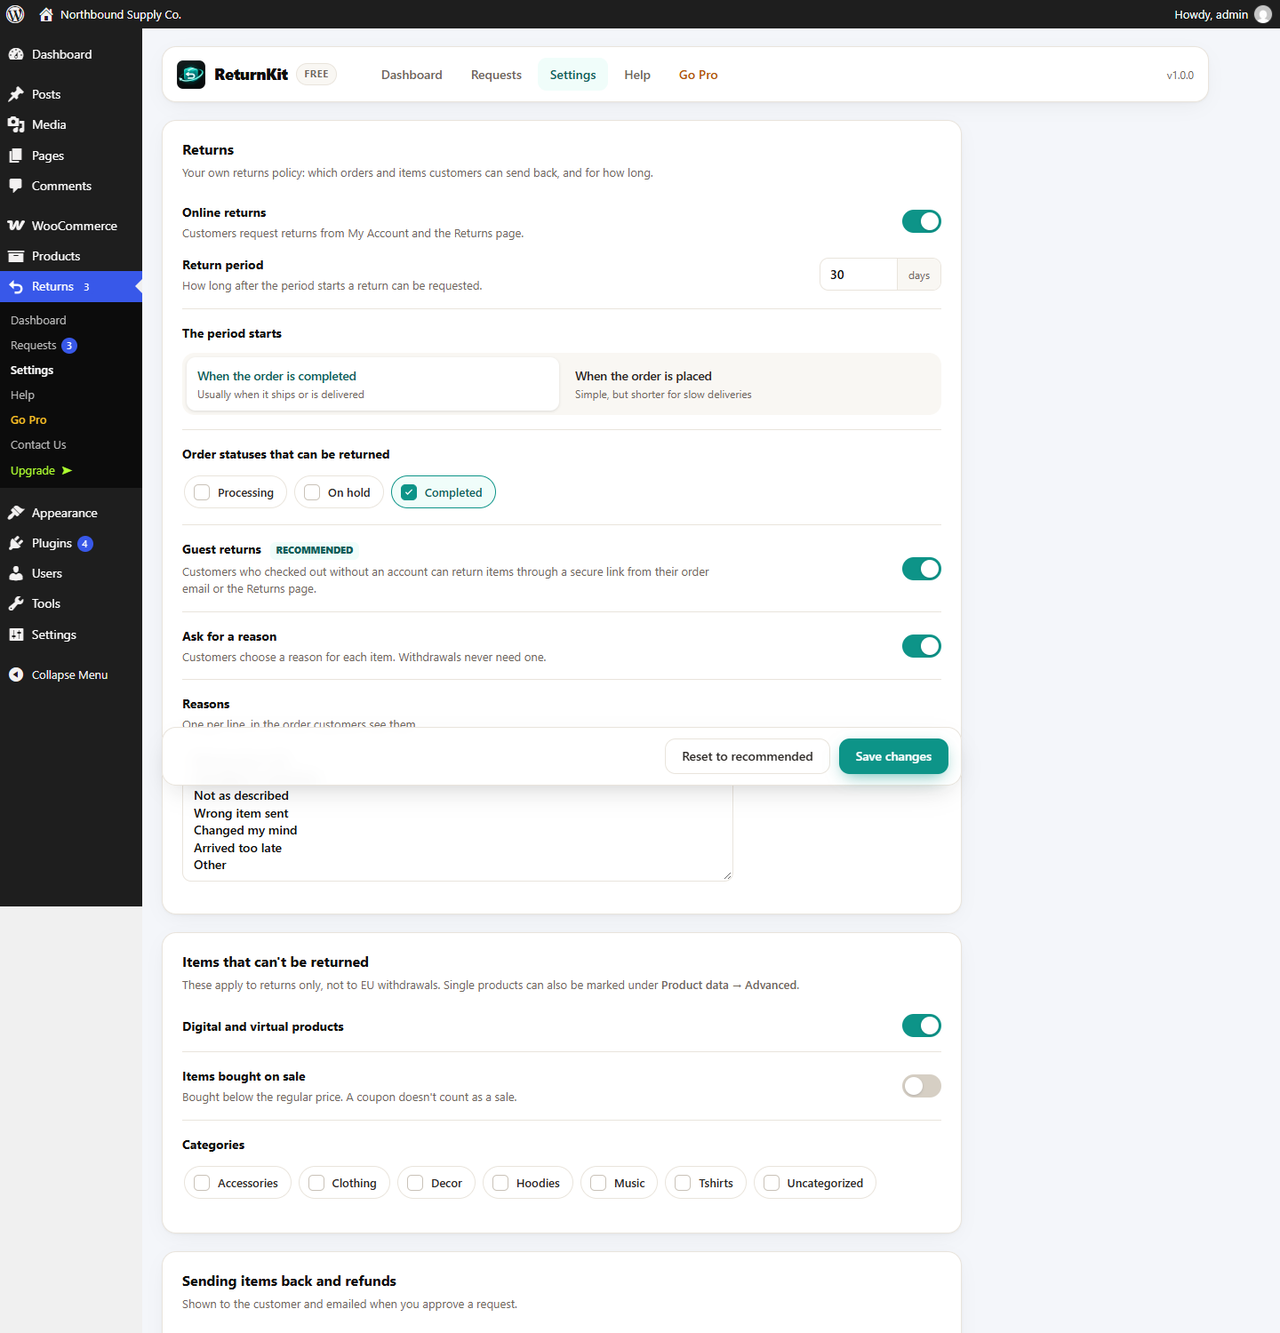
Task: Click the Media icon in sidebar
Action: pos(16,125)
